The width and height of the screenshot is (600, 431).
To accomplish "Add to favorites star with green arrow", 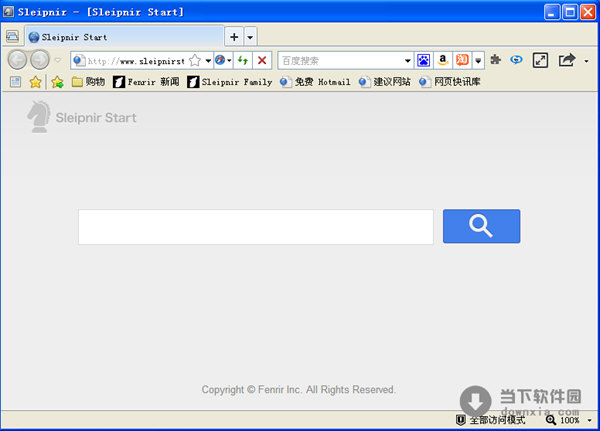I will coord(57,82).
